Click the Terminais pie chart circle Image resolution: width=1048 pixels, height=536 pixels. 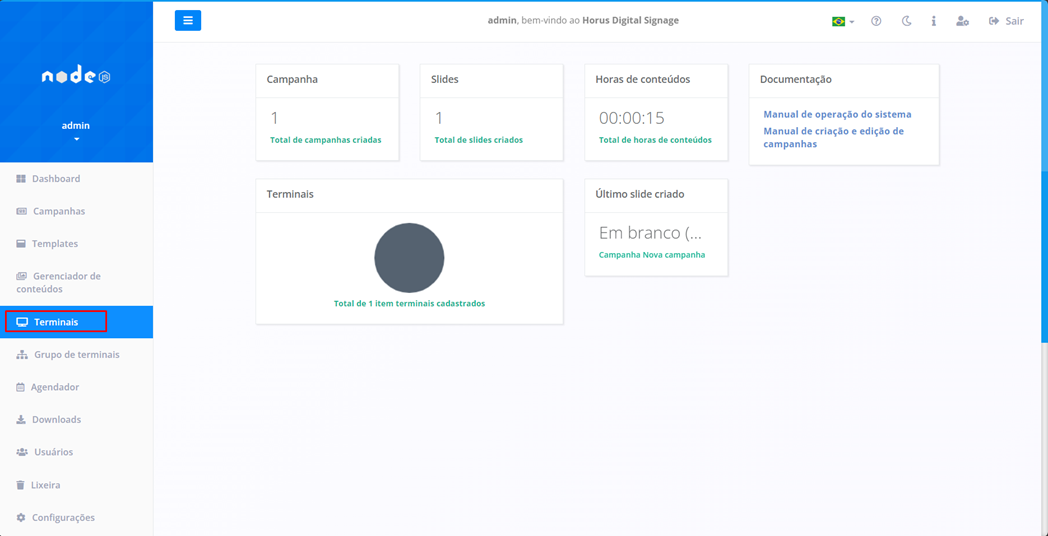pos(409,258)
